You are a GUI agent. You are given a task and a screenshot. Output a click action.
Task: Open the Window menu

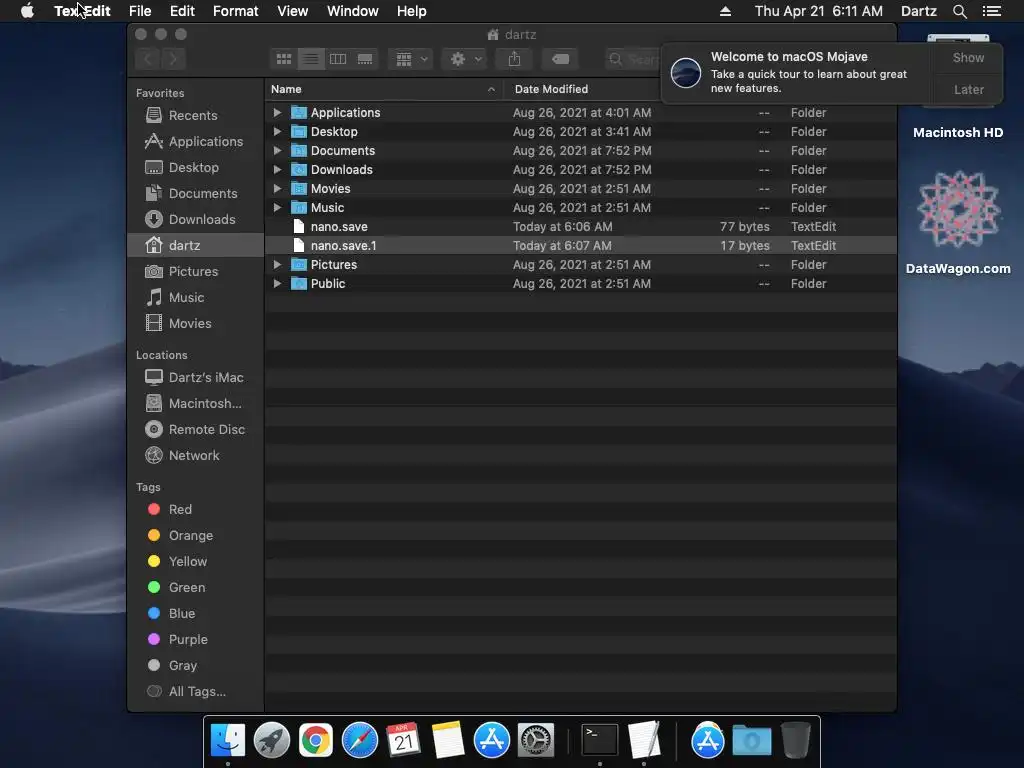353,11
